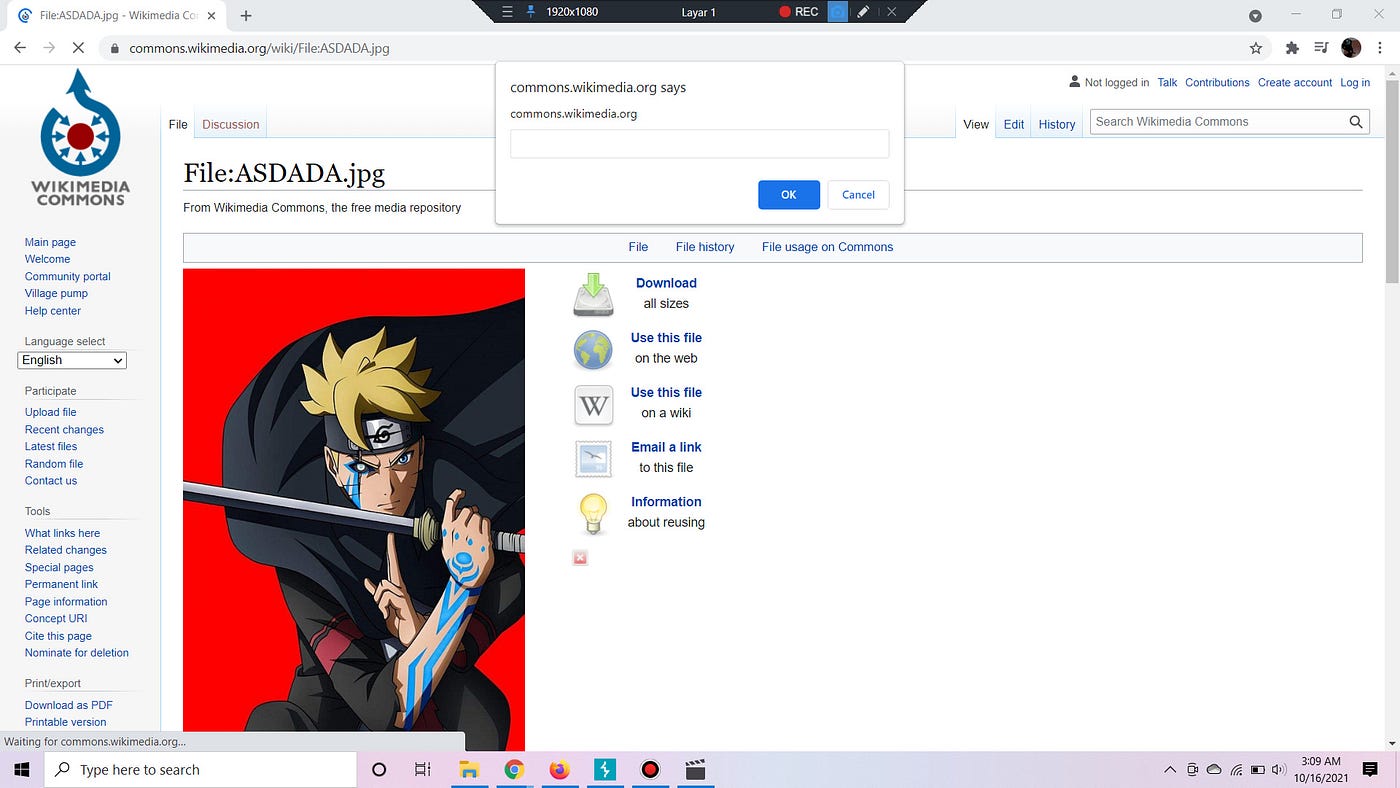Open Firefox from the taskbar
The image size is (1400, 788).
click(x=559, y=770)
